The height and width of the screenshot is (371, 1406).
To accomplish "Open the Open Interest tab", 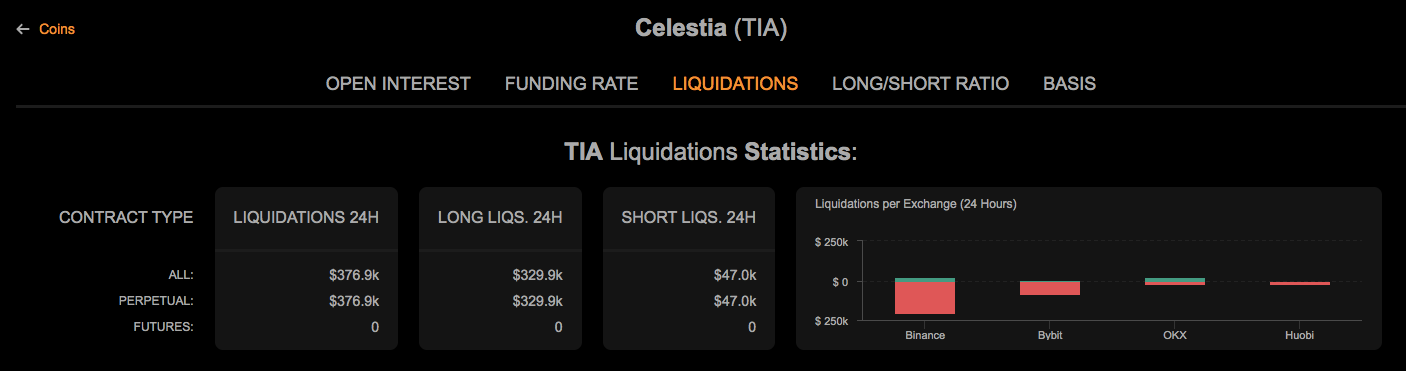I will pyautogui.click(x=398, y=84).
